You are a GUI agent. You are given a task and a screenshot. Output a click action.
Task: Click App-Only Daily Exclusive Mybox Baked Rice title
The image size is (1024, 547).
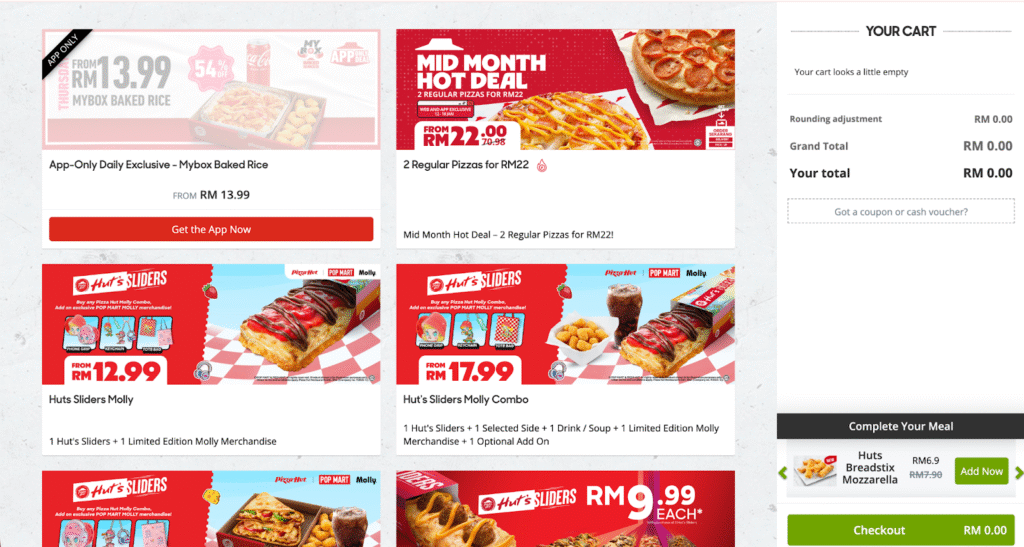pos(159,165)
